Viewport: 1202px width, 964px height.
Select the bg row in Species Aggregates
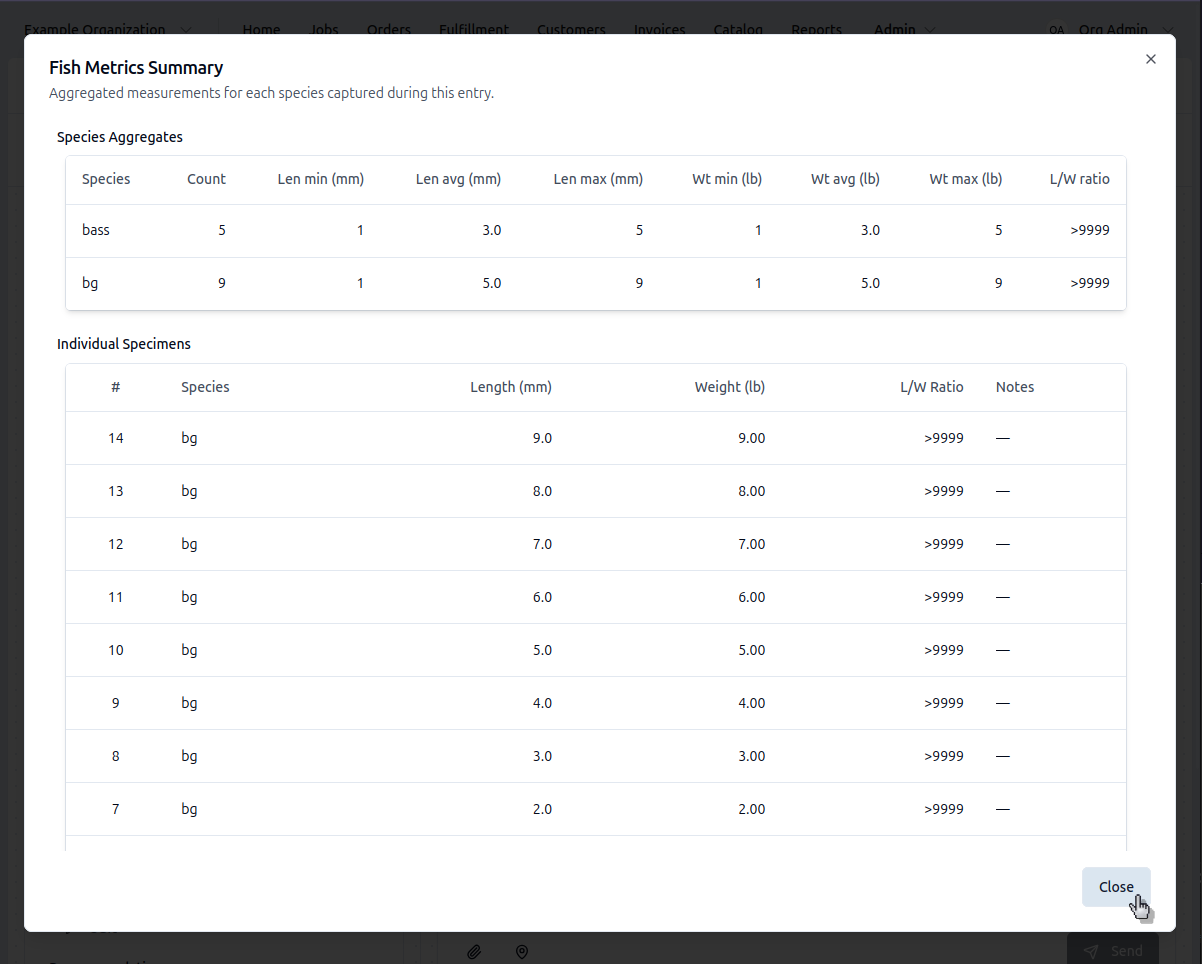click(x=595, y=283)
